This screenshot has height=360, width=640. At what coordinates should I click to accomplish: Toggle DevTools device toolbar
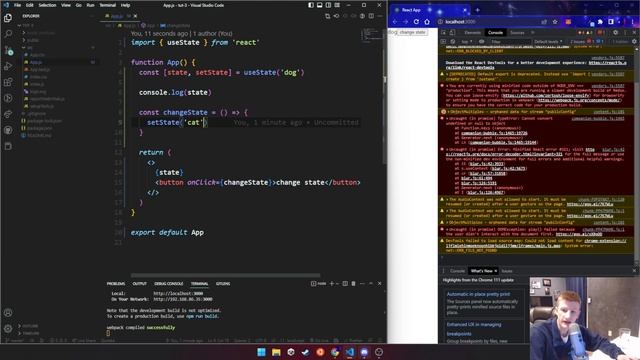click(452, 32)
